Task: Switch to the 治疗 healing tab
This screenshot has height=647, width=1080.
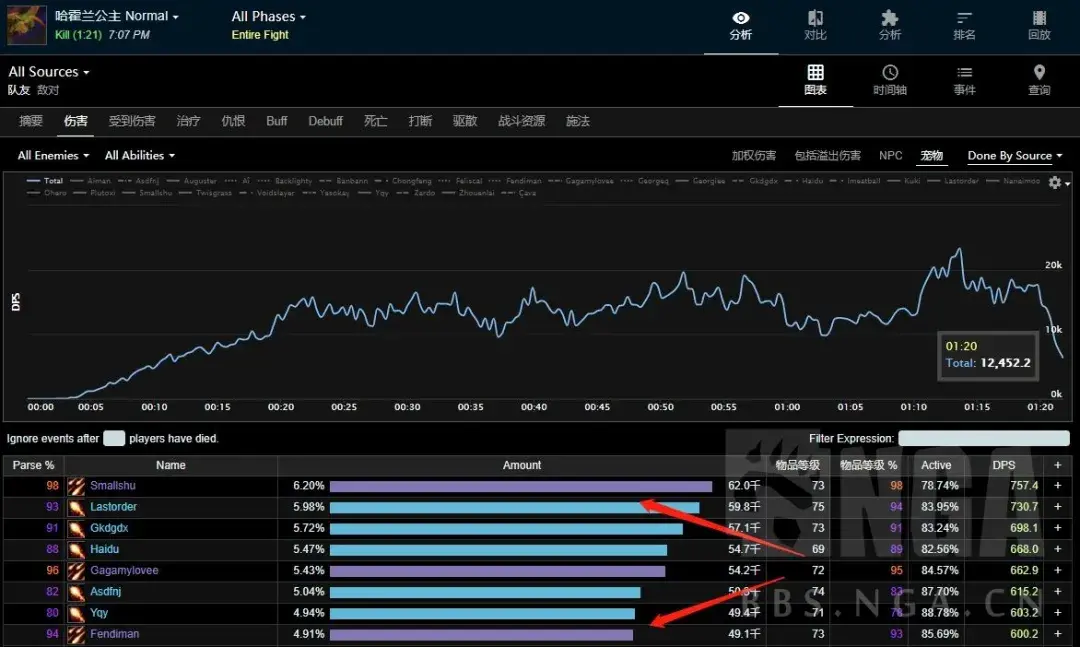Action: click(x=188, y=121)
